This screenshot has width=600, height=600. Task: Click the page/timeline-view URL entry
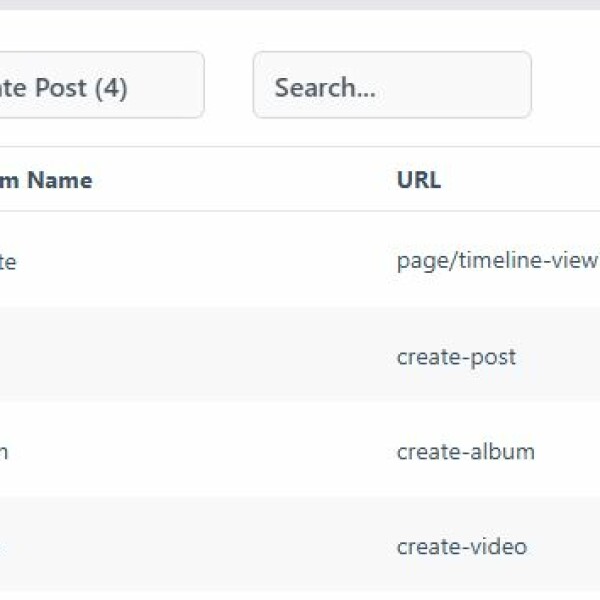coord(496,262)
